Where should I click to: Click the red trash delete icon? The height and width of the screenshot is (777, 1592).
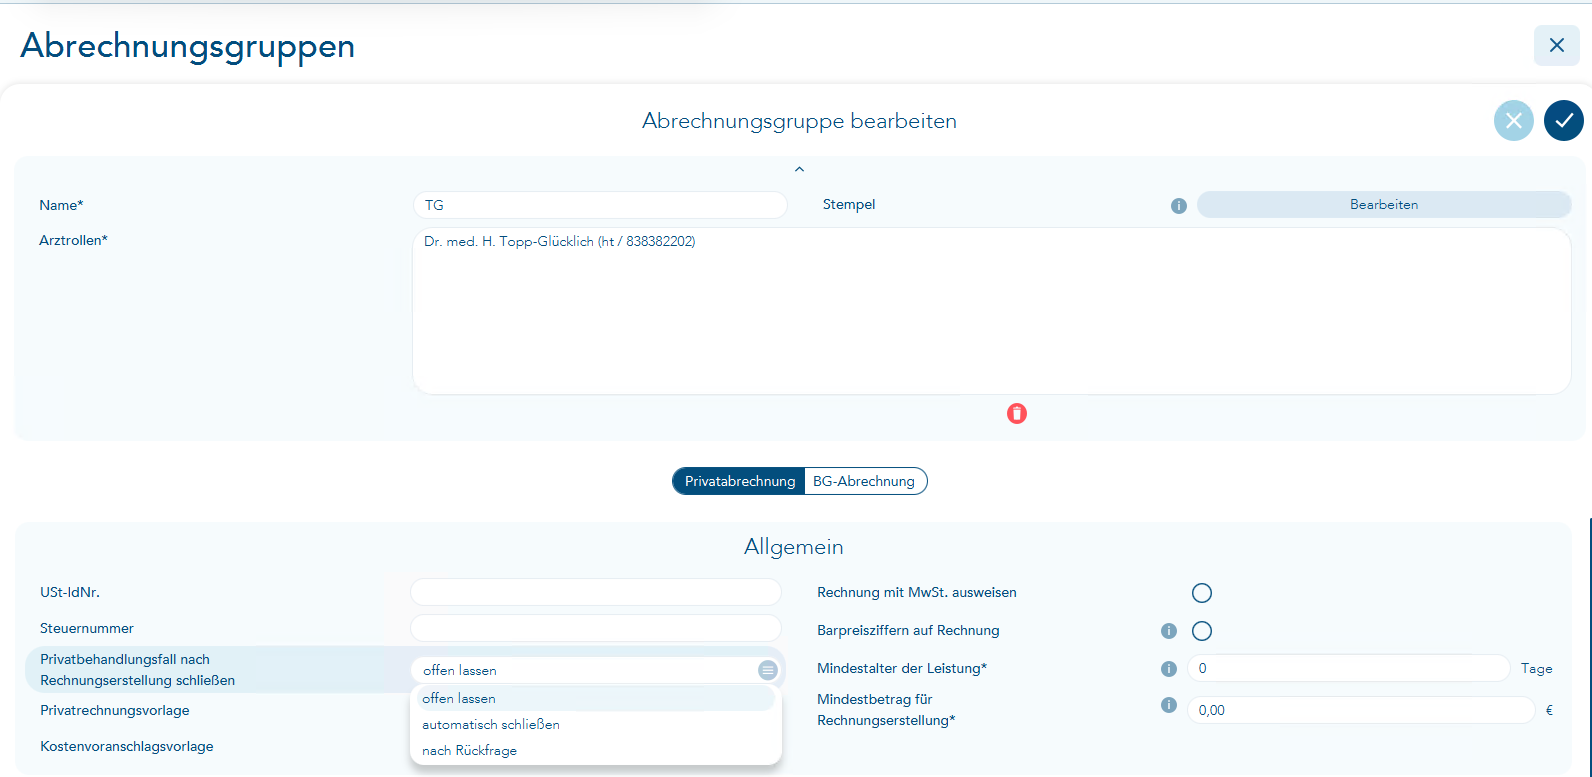(x=1017, y=413)
